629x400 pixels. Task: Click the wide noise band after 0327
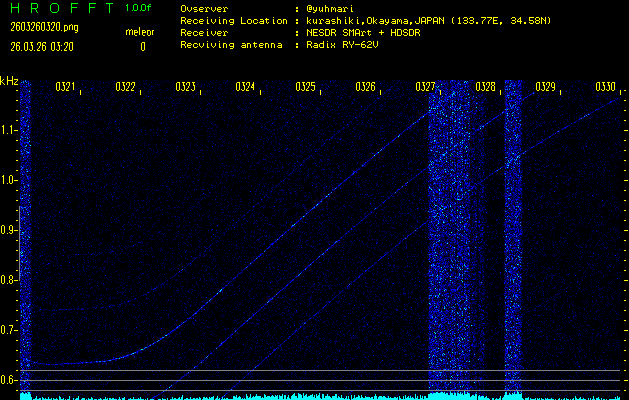[449, 240]
